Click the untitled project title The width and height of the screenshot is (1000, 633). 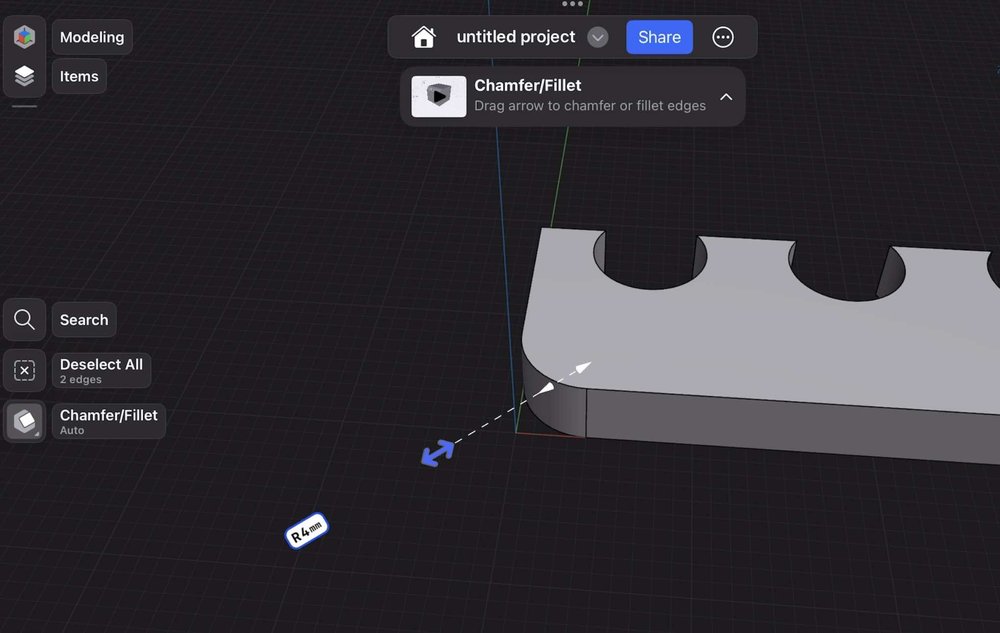coord(515,36)
